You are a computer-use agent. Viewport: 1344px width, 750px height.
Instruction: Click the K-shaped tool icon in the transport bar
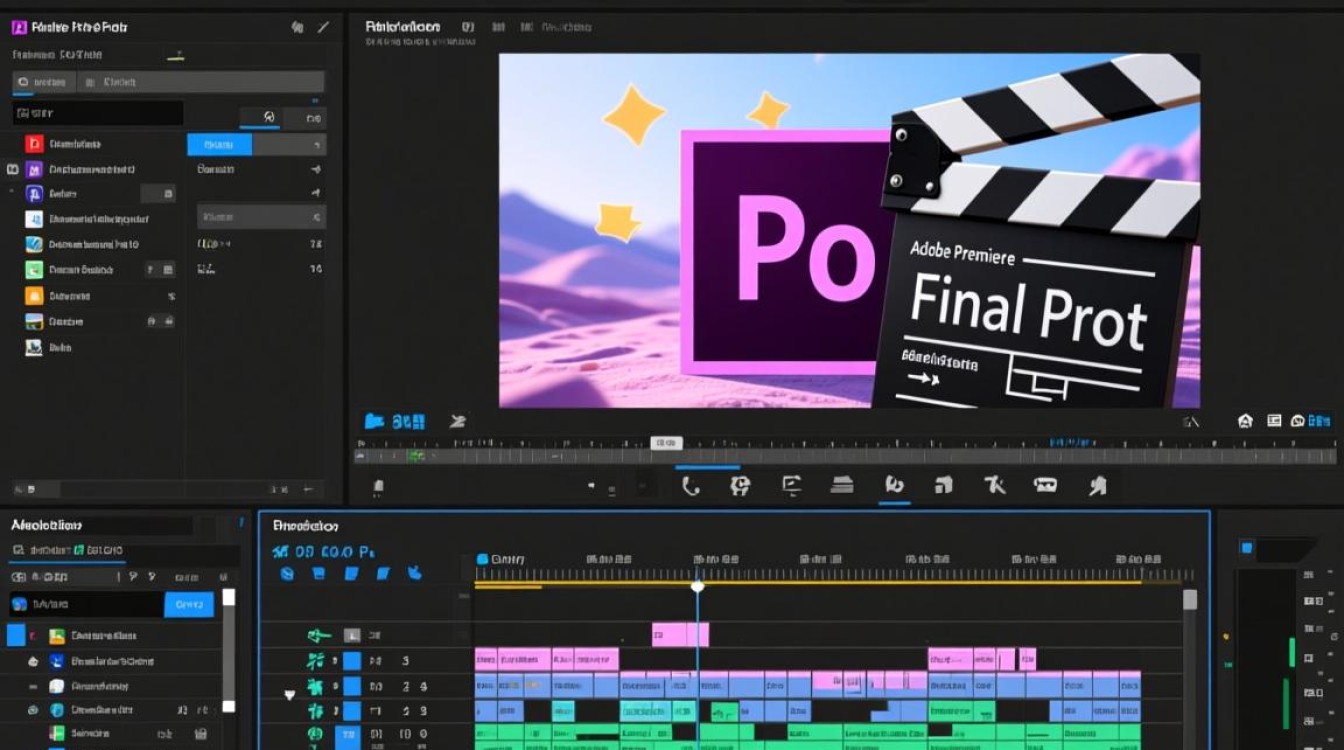point(994,486)
